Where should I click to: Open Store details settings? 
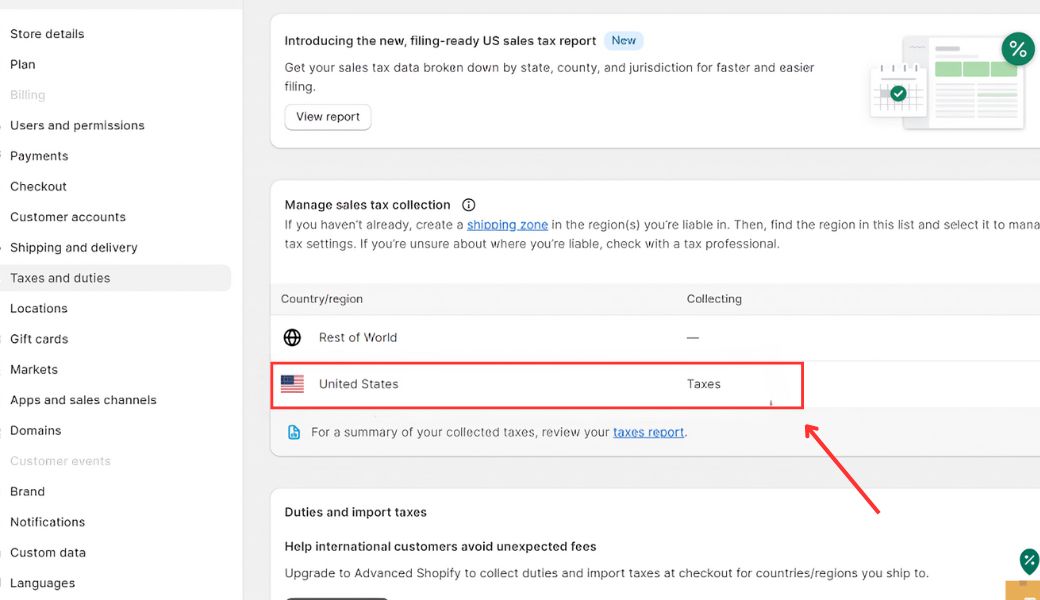(47, 34)
